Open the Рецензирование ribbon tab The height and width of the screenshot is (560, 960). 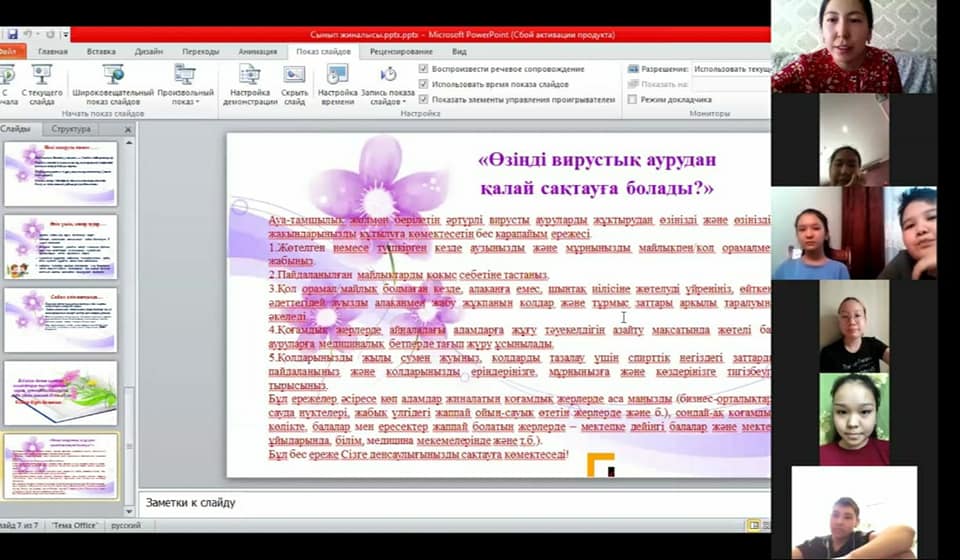click(401, 51)
